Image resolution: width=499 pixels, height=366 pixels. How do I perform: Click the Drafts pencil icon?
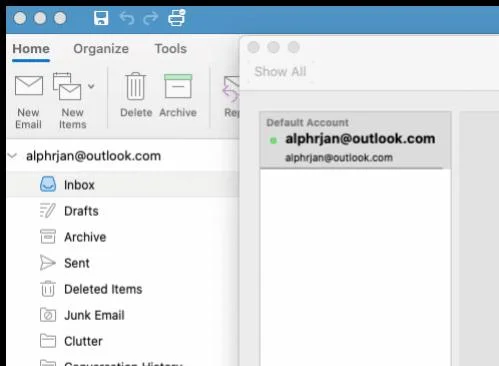tap(47, 210)
